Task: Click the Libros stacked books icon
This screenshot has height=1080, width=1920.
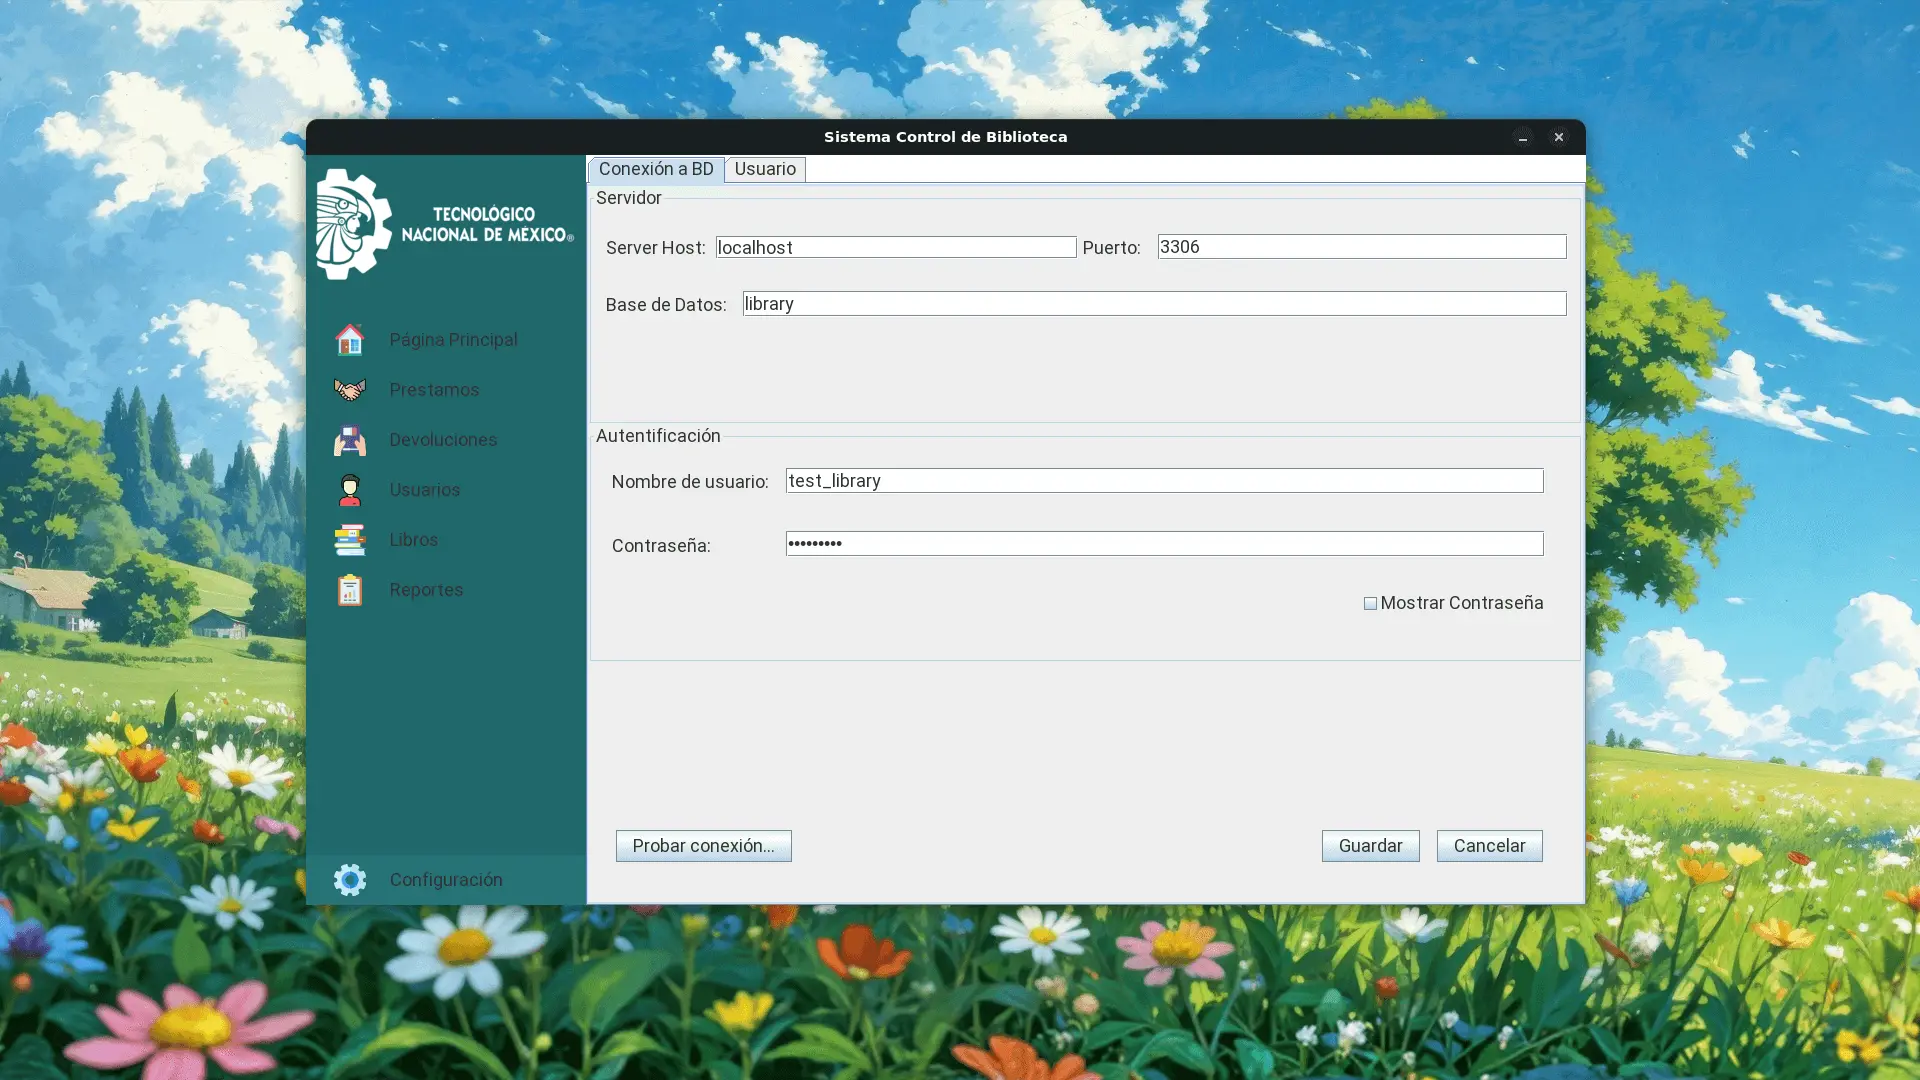Action: (x=349, y=539)
